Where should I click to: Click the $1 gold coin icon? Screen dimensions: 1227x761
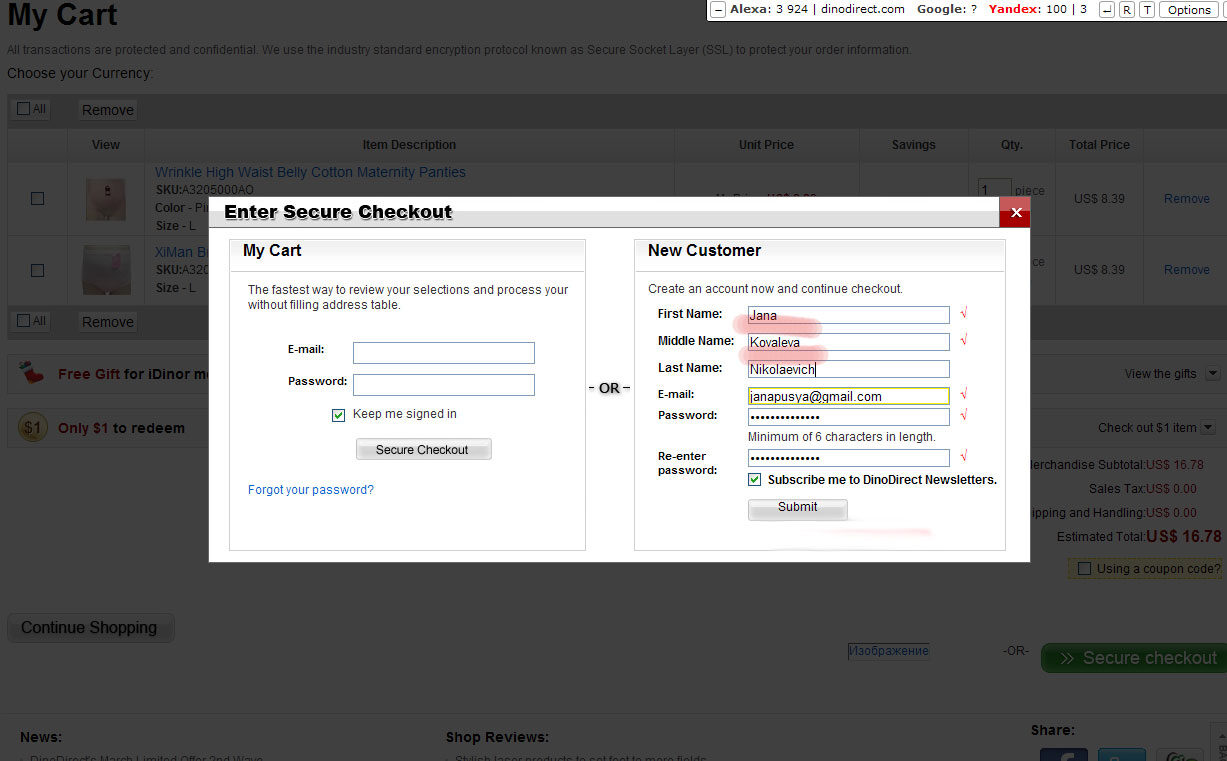32,428
